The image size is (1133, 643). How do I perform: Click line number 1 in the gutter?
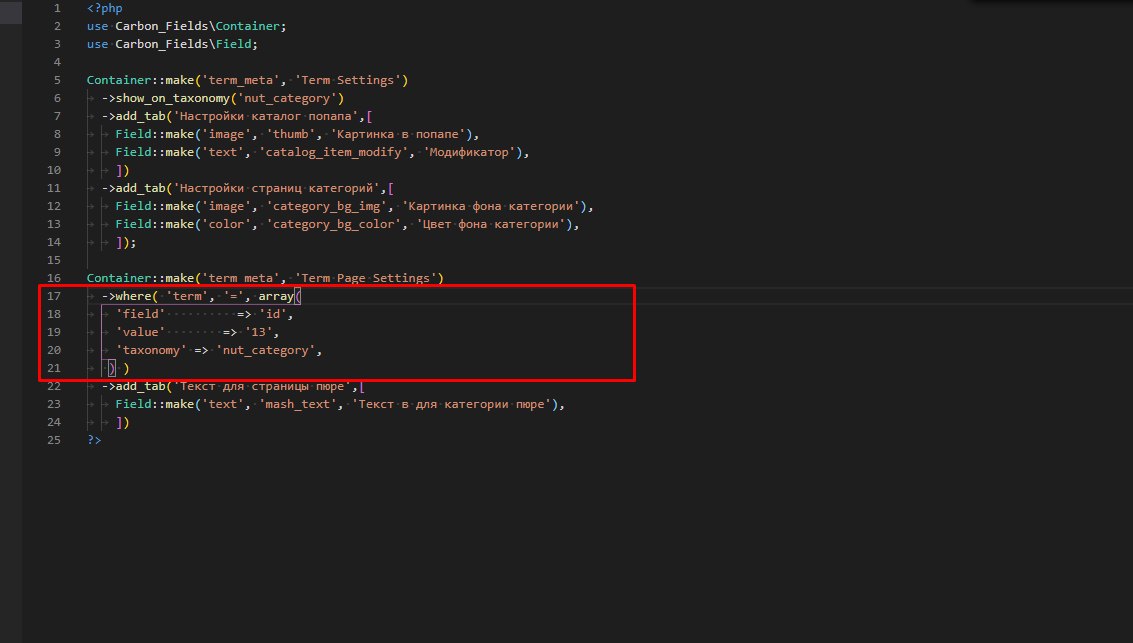(57, 8)
